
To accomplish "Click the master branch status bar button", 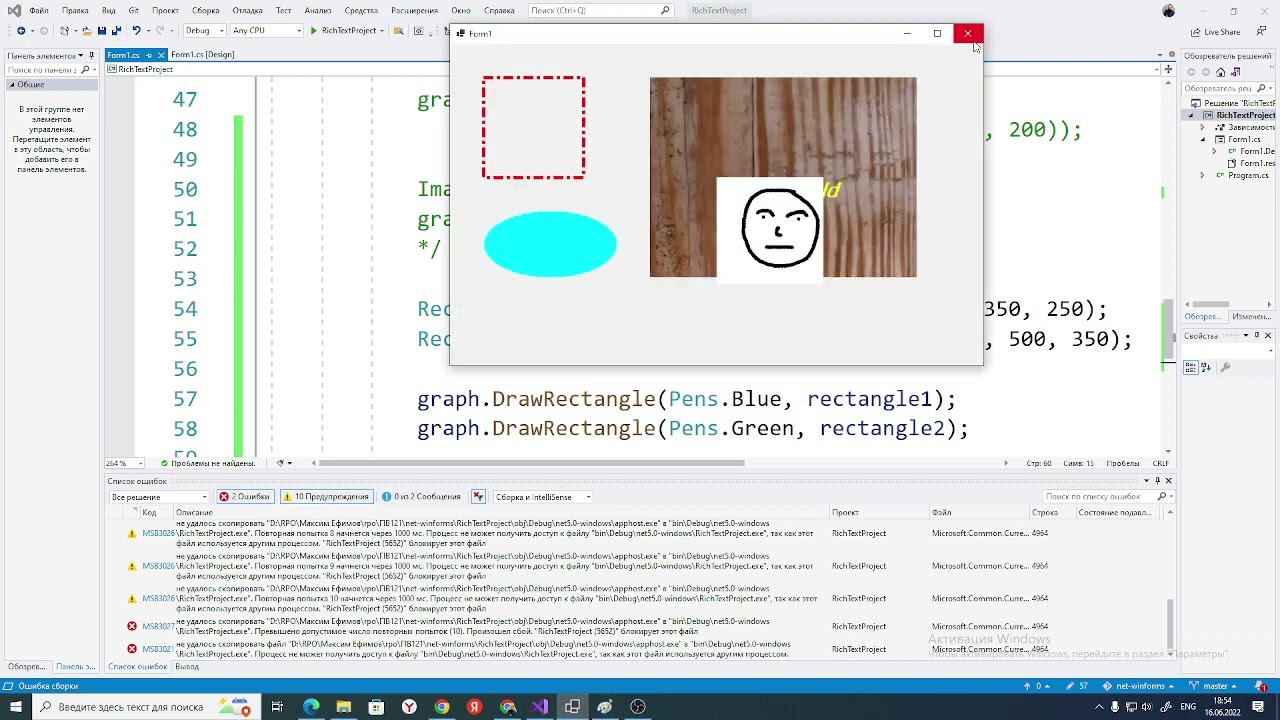I will pyautogui.click(x=1212, y=686).
